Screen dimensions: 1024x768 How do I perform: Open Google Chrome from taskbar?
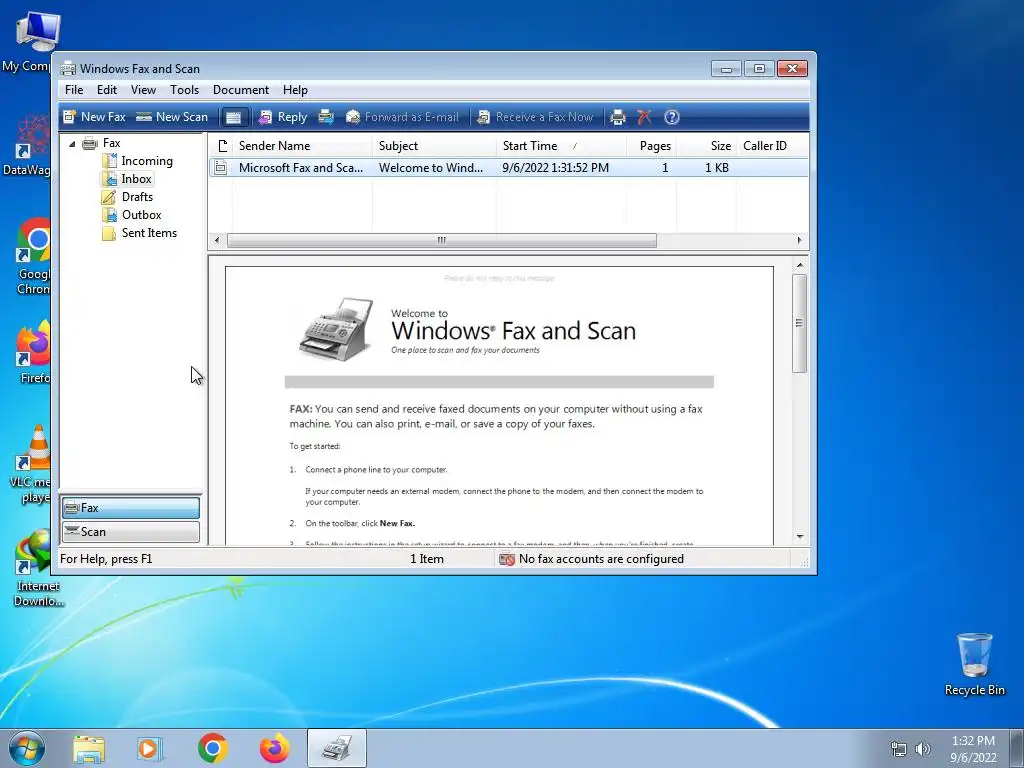[x=212, y=748]
